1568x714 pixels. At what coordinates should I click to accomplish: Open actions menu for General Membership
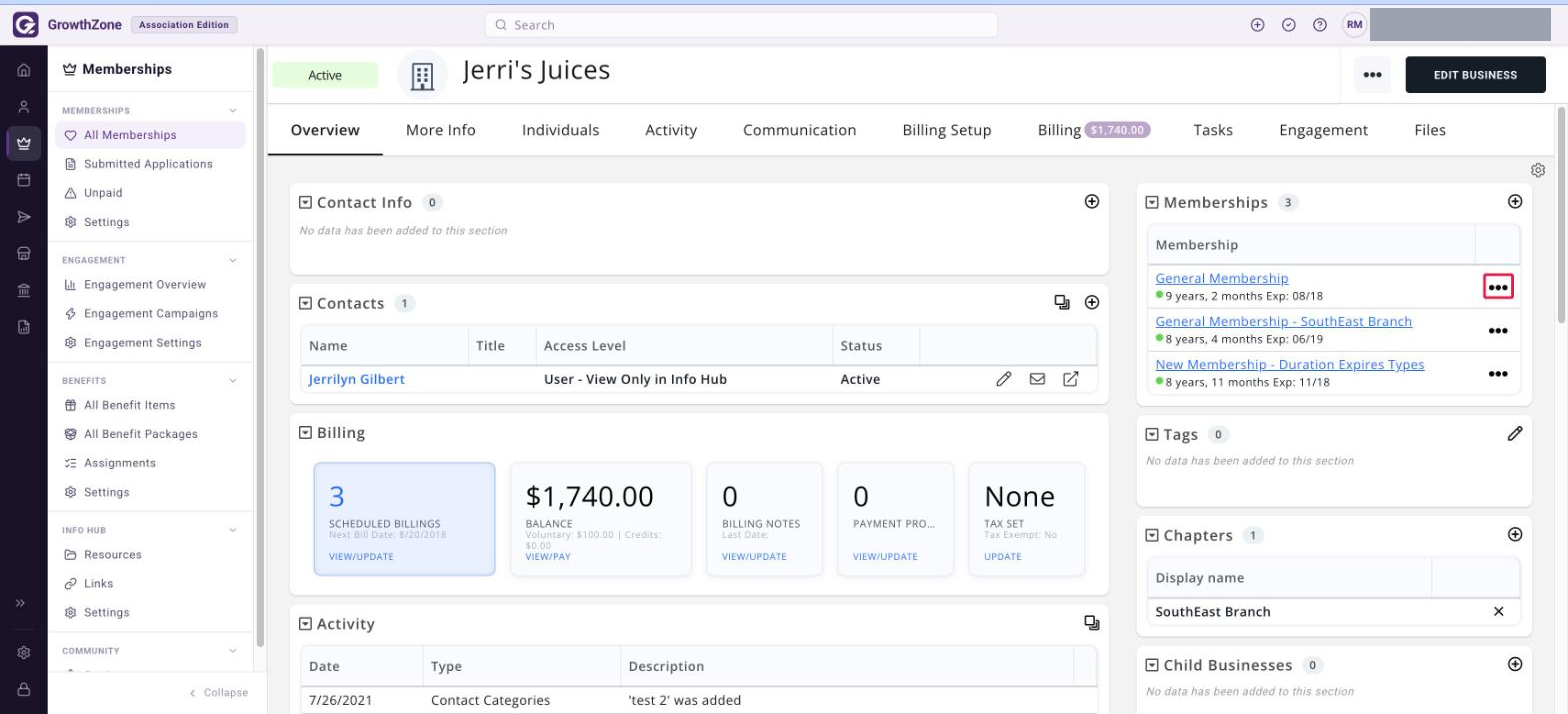[1497, 287]
